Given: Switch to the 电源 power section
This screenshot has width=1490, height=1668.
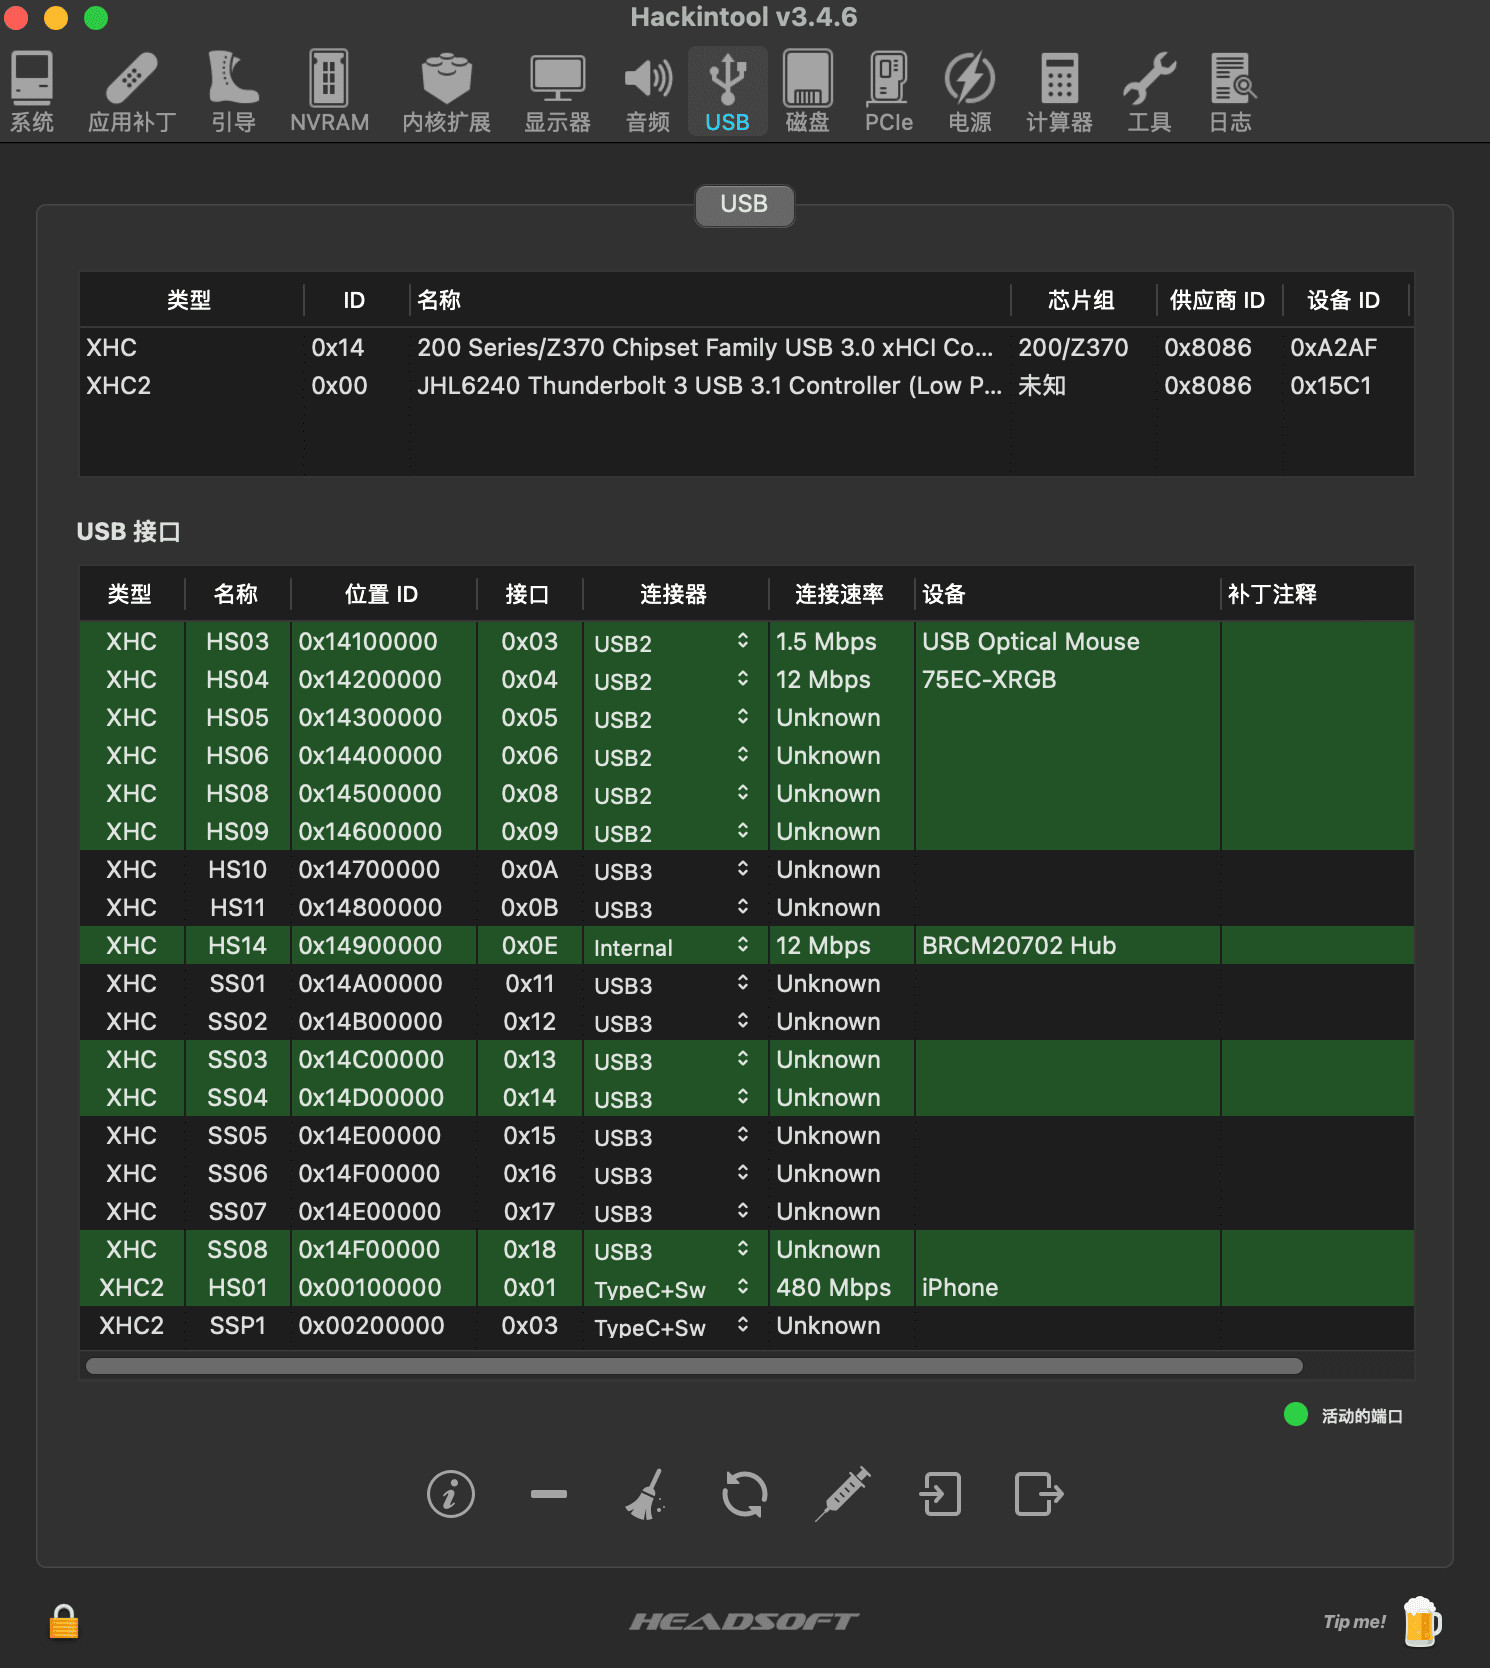Looking at the screenshot, I should [x=969, y=92].
